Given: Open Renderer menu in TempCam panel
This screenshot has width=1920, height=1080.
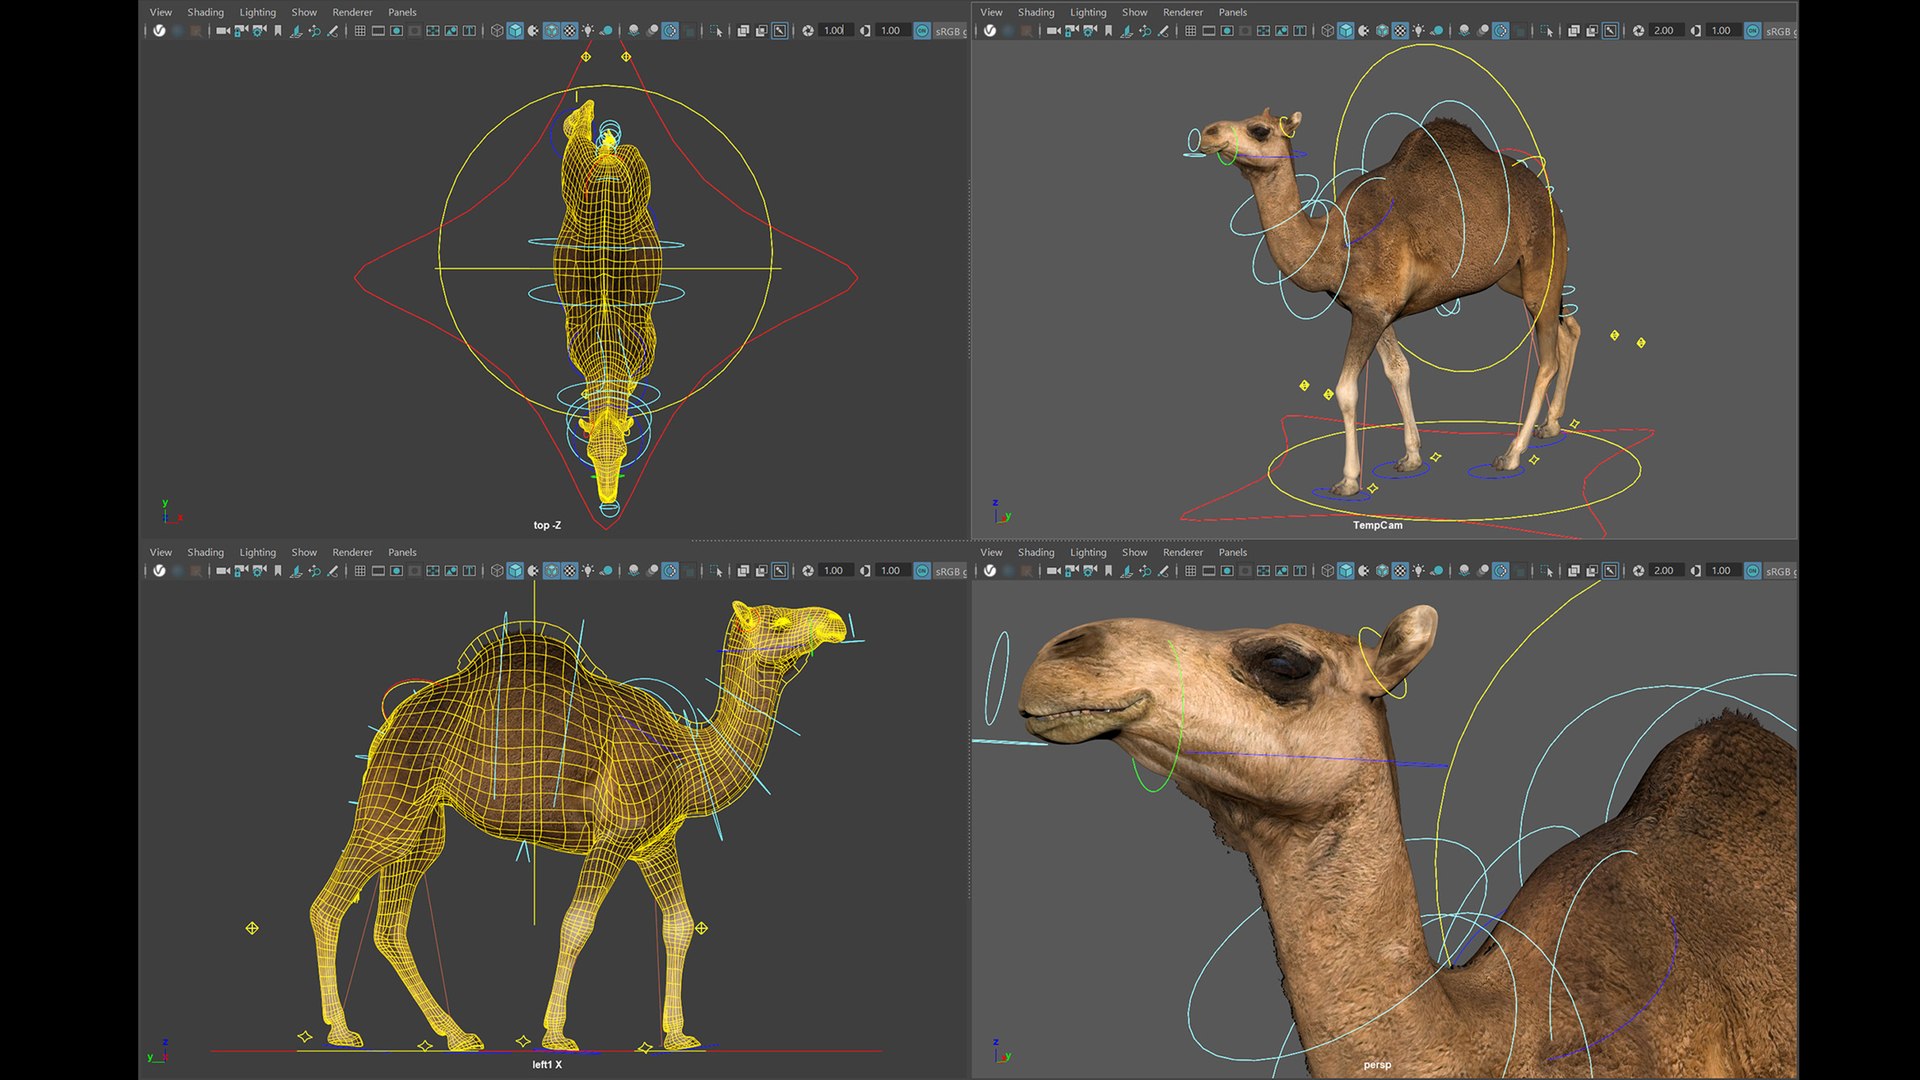Looking at the screenshot, I should [1183, 12].
